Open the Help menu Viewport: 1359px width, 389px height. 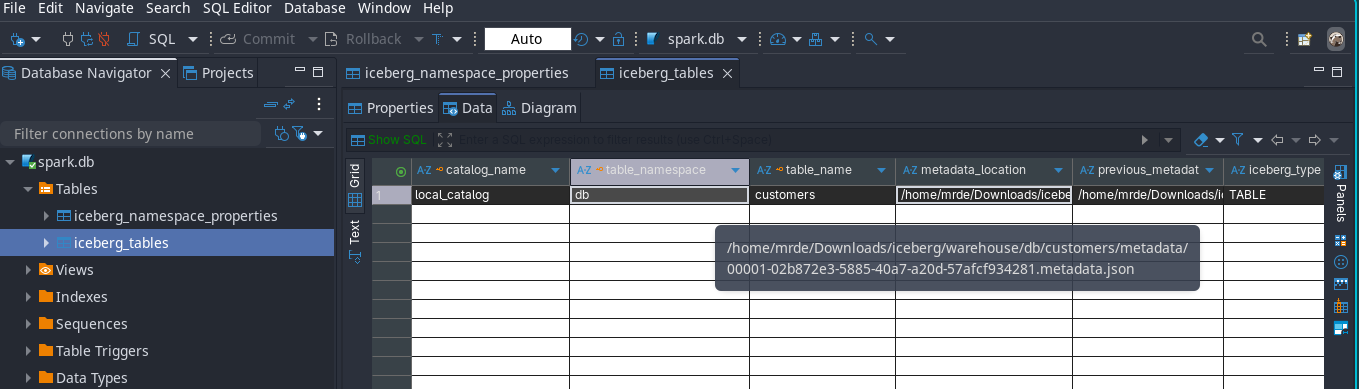coord(438,8)
